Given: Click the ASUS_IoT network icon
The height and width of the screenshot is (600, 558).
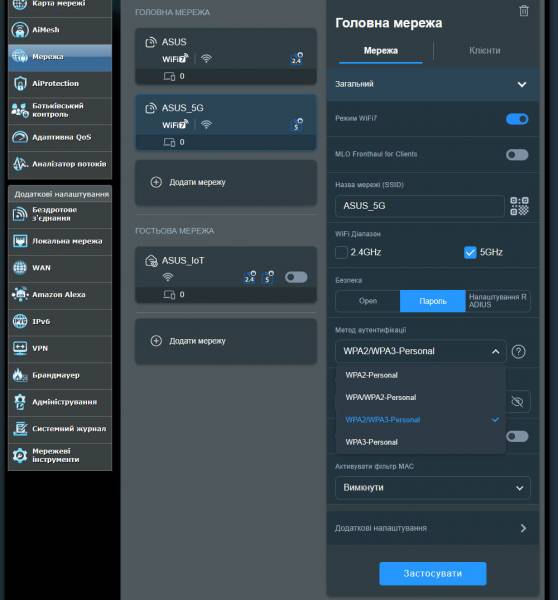Looking at the screenshot, I should (151, 261).
